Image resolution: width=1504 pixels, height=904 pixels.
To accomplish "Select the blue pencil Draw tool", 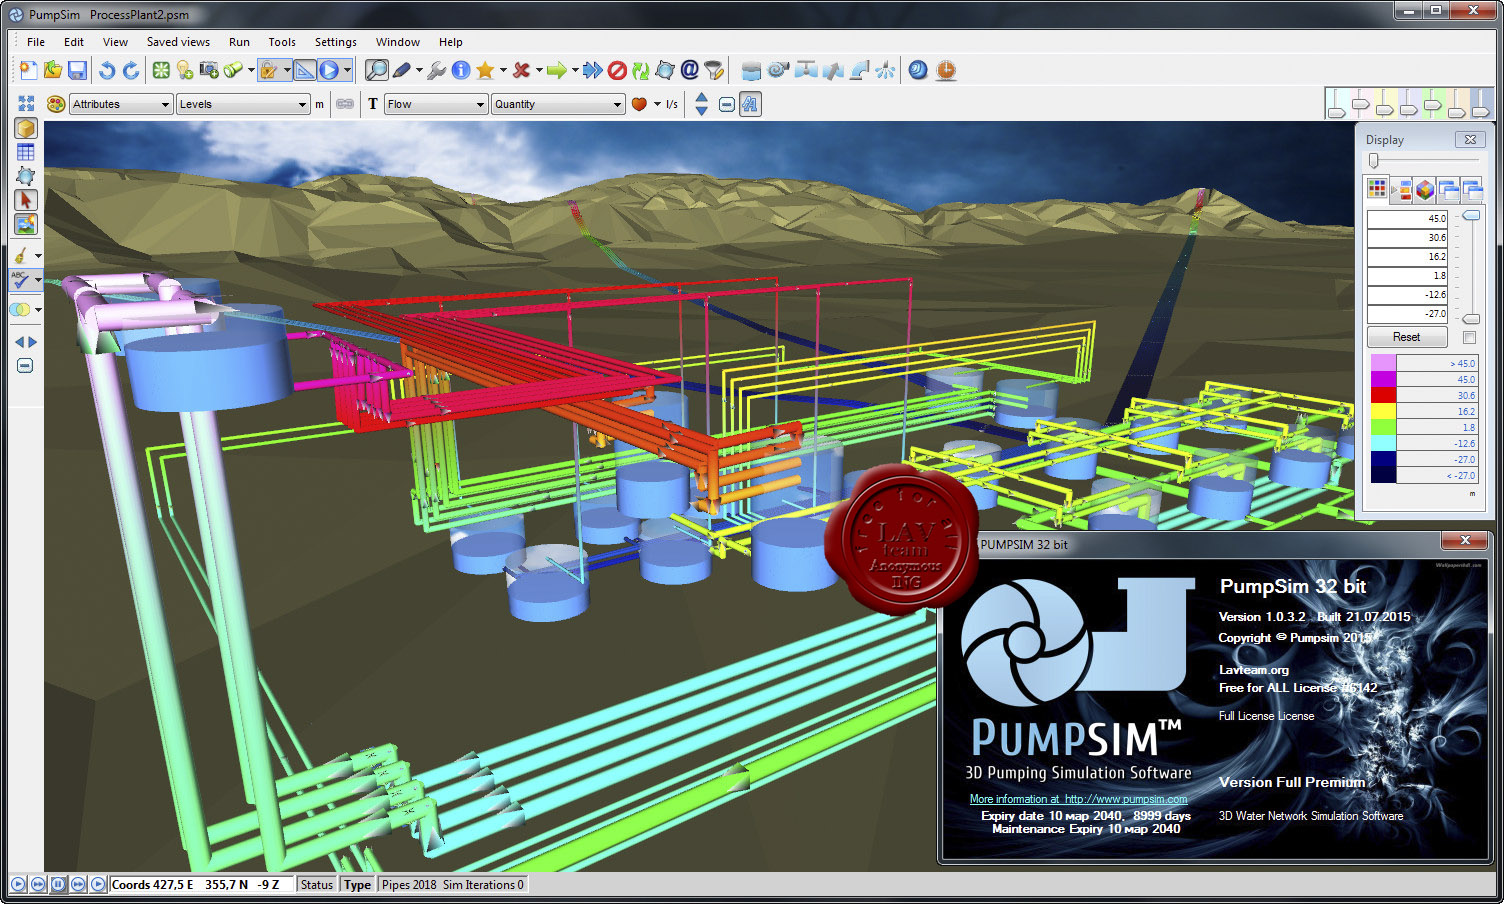I will (402, 70).
